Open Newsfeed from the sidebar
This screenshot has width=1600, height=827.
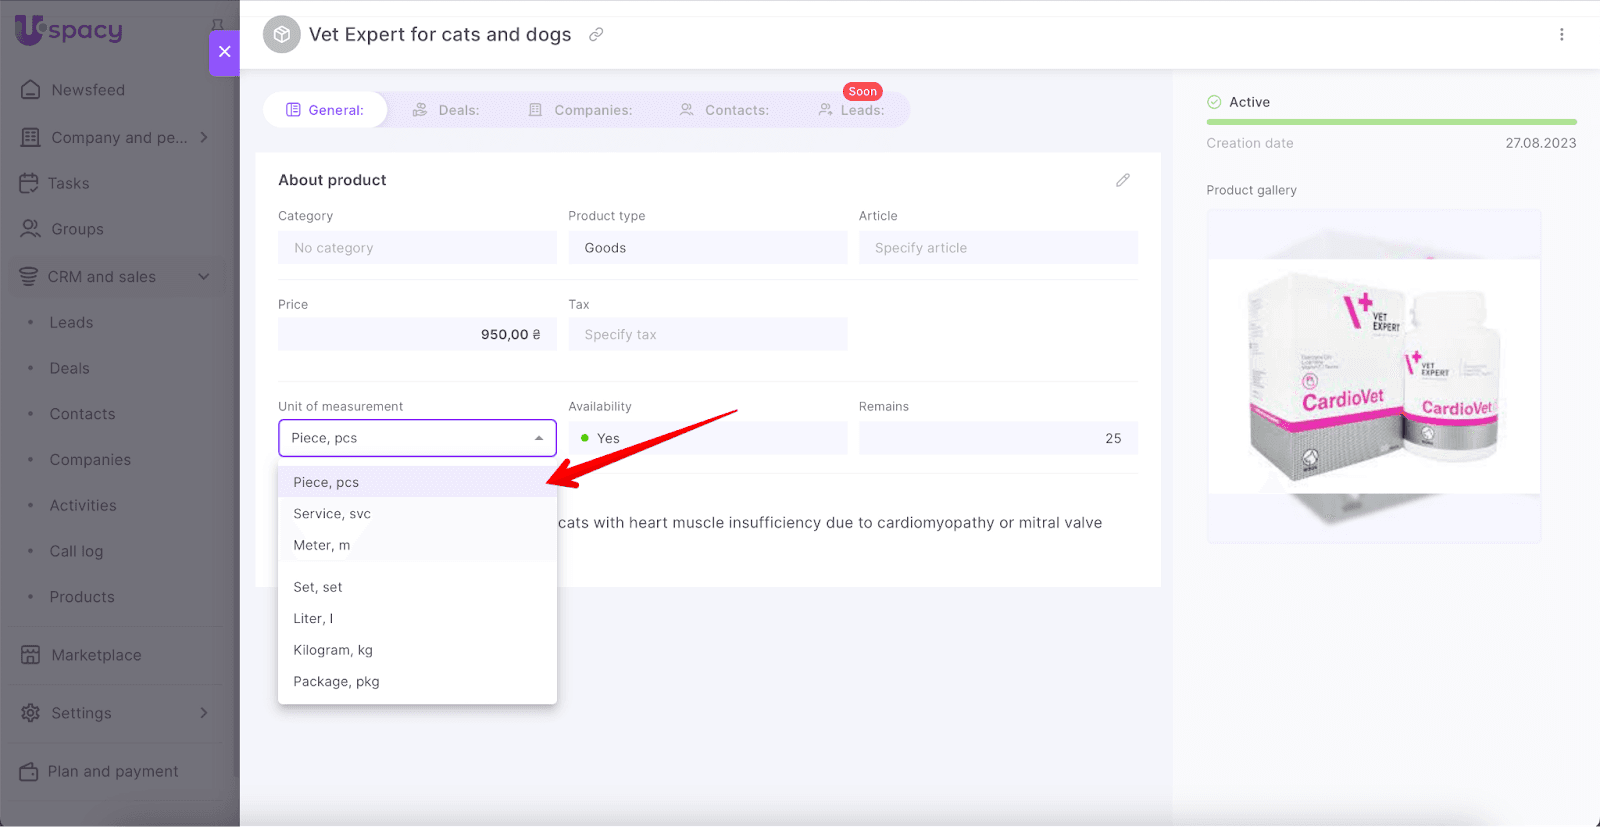pyautogui.click(x=88, y=90)
